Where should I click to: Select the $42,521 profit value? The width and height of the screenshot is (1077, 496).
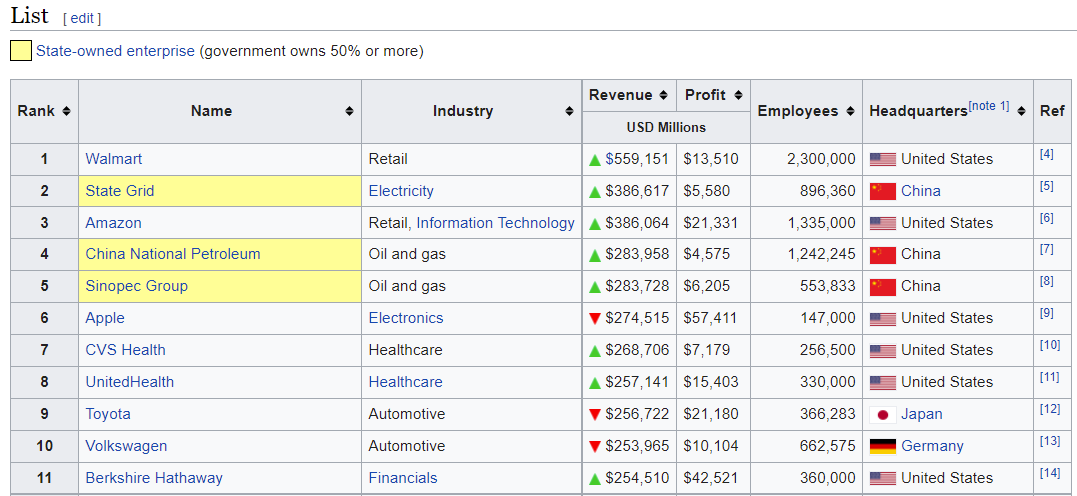click(711, 478)
